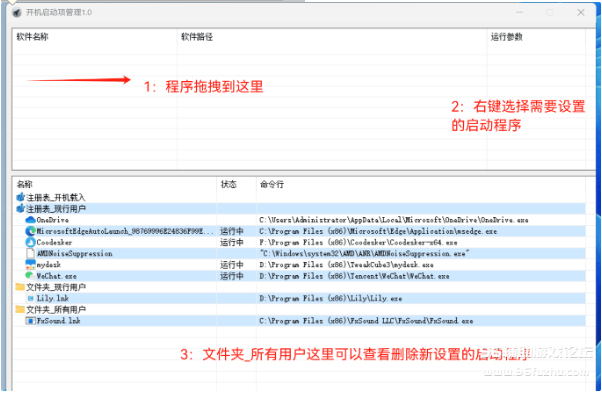The width and height of the screenshot is (602, 394).
Task: Select the 文件夹_所有用户 folder group
Action: click(x=51, y=310)
